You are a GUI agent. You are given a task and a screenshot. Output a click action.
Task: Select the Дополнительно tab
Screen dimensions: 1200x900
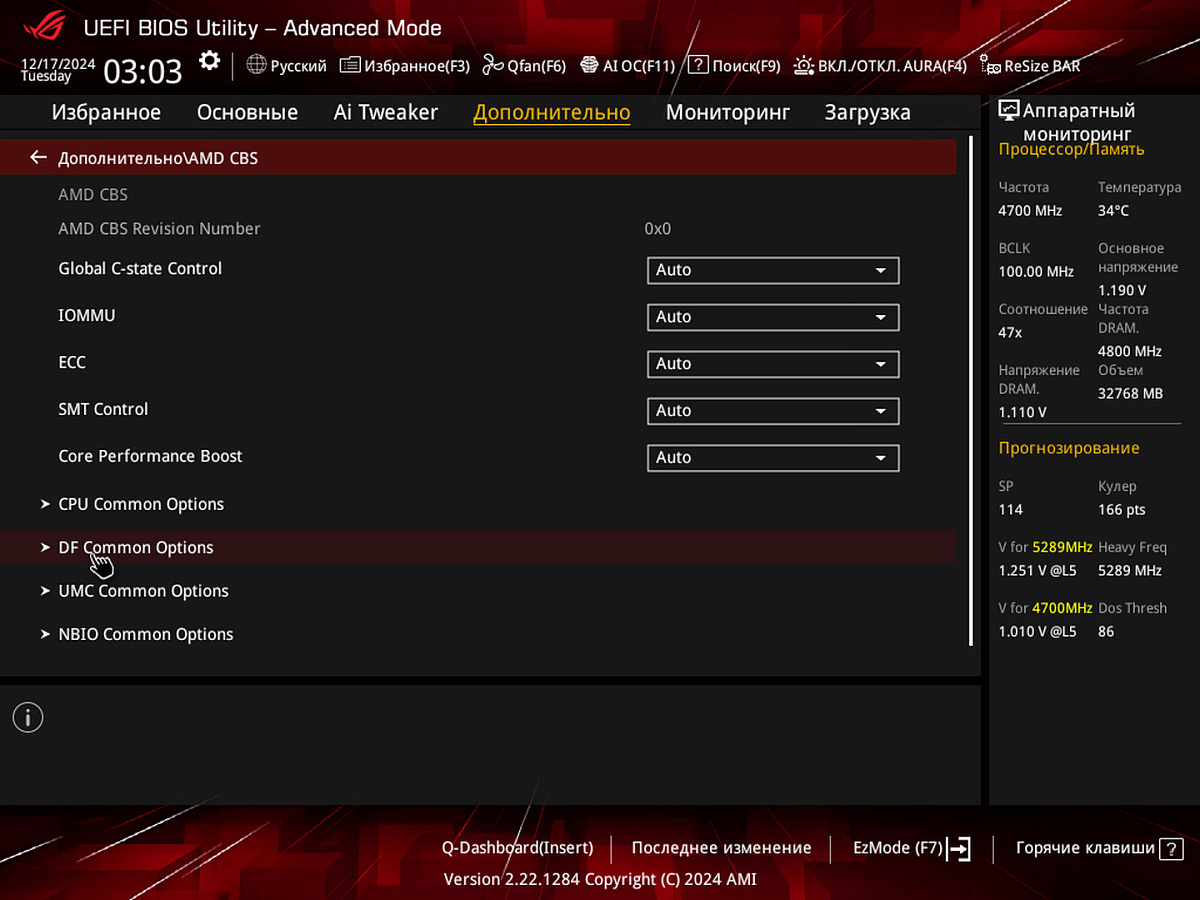point(552,112)
